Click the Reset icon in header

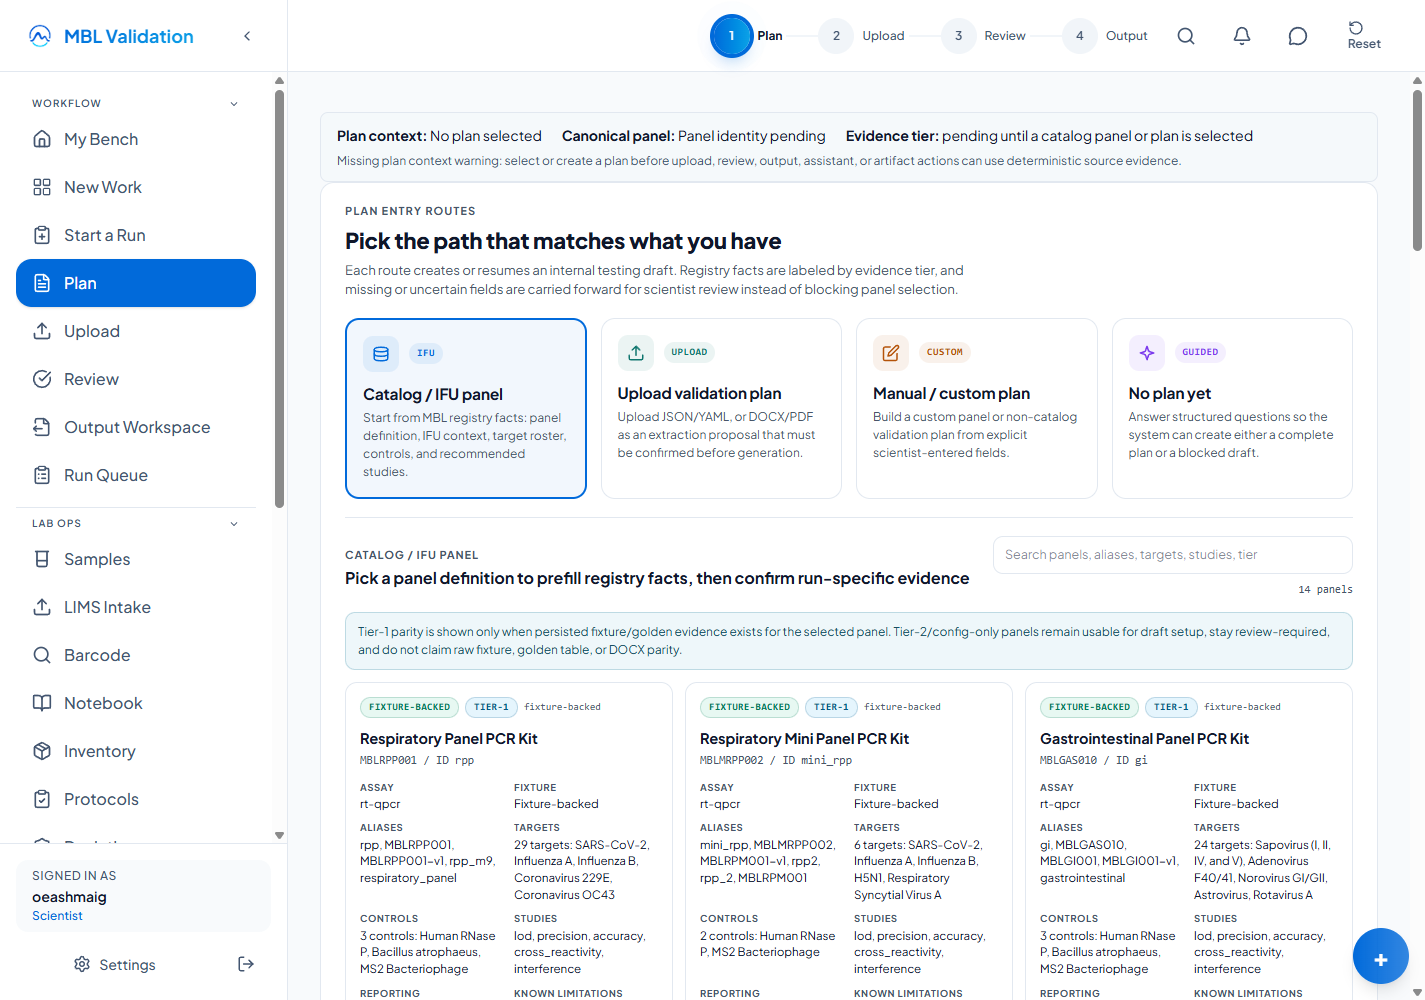[1356, 28]
